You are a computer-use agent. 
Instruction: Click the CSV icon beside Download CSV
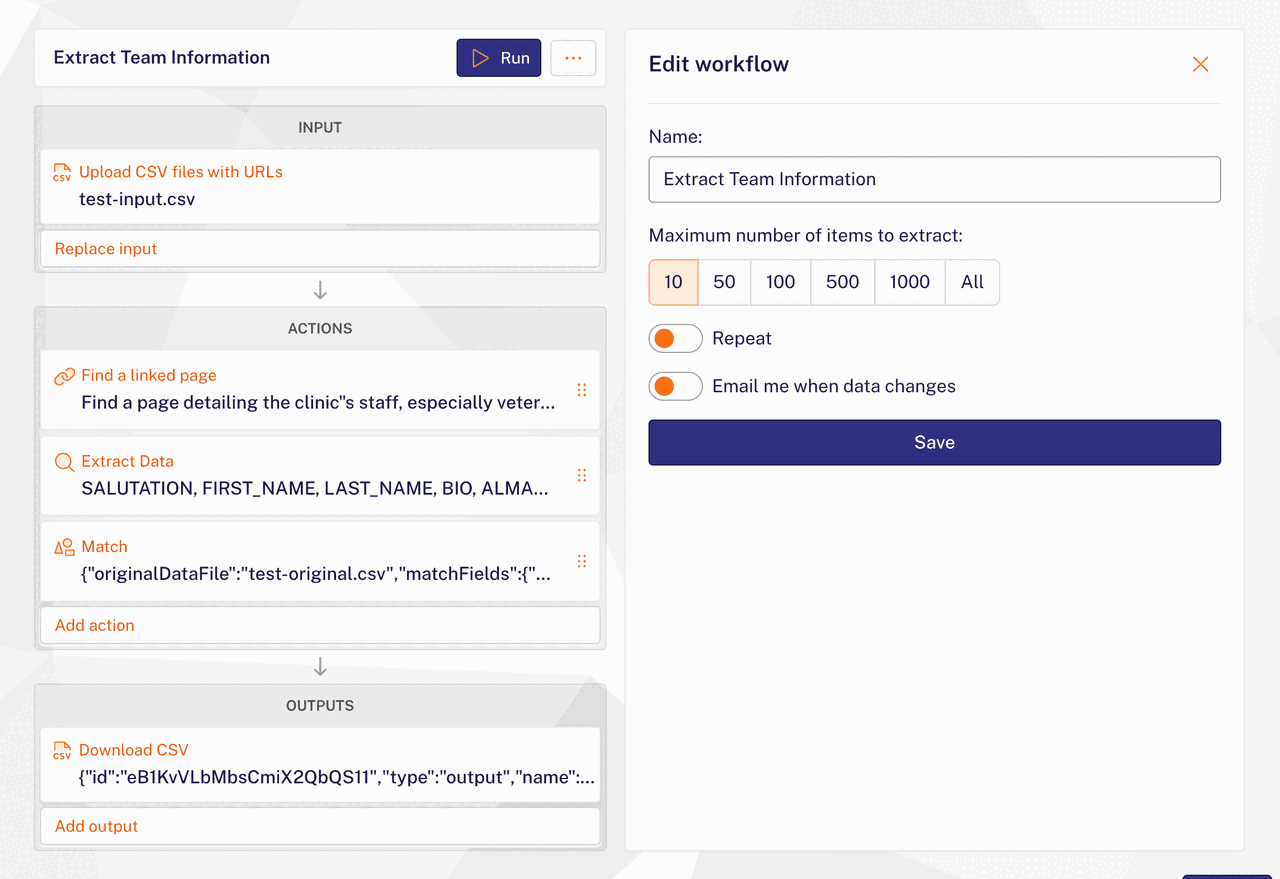pos(62,751)
